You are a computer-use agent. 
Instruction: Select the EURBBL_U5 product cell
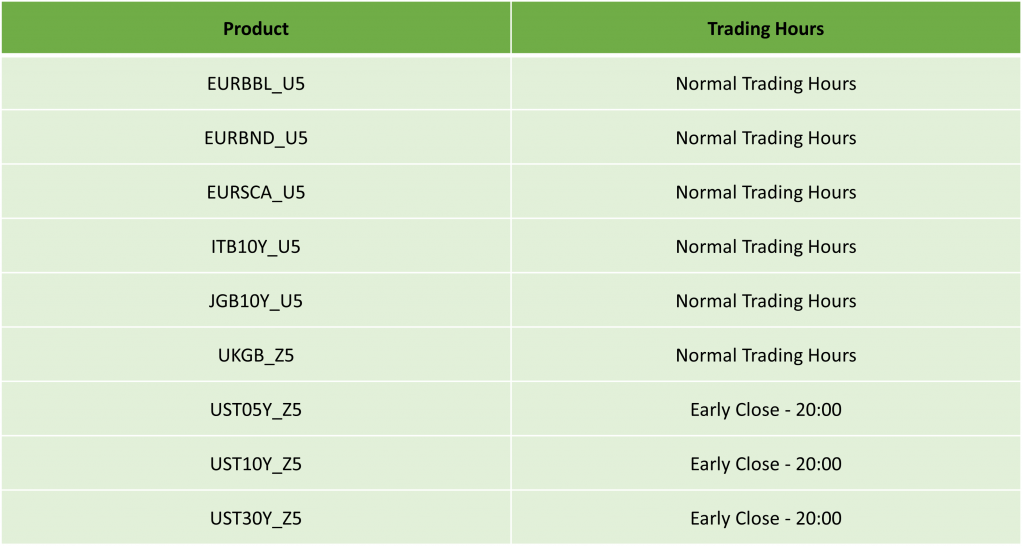coord(256,84)
